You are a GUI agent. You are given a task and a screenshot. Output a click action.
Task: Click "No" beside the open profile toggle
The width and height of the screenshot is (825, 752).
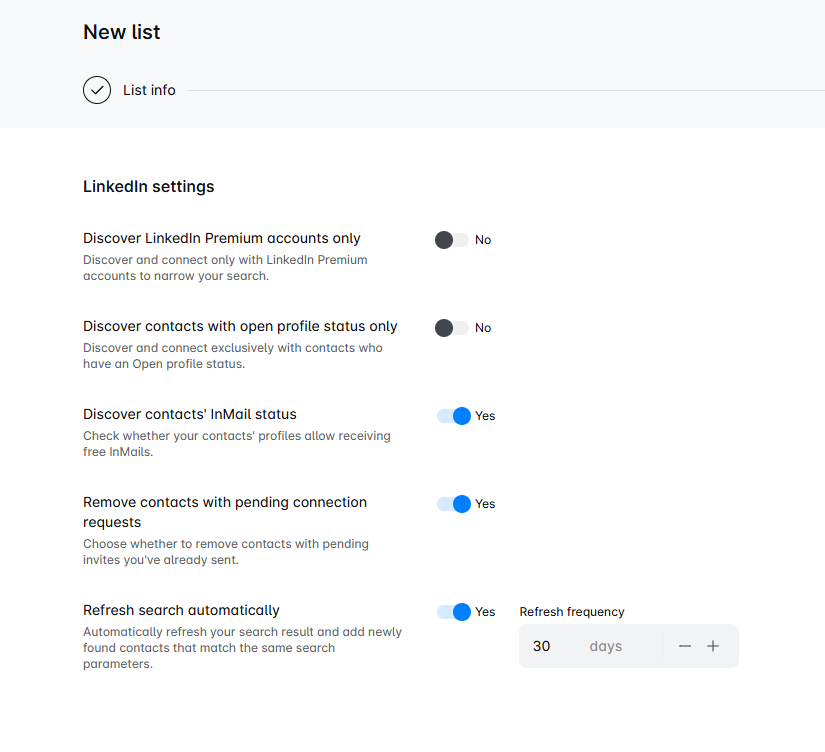[x=483, y=328]
